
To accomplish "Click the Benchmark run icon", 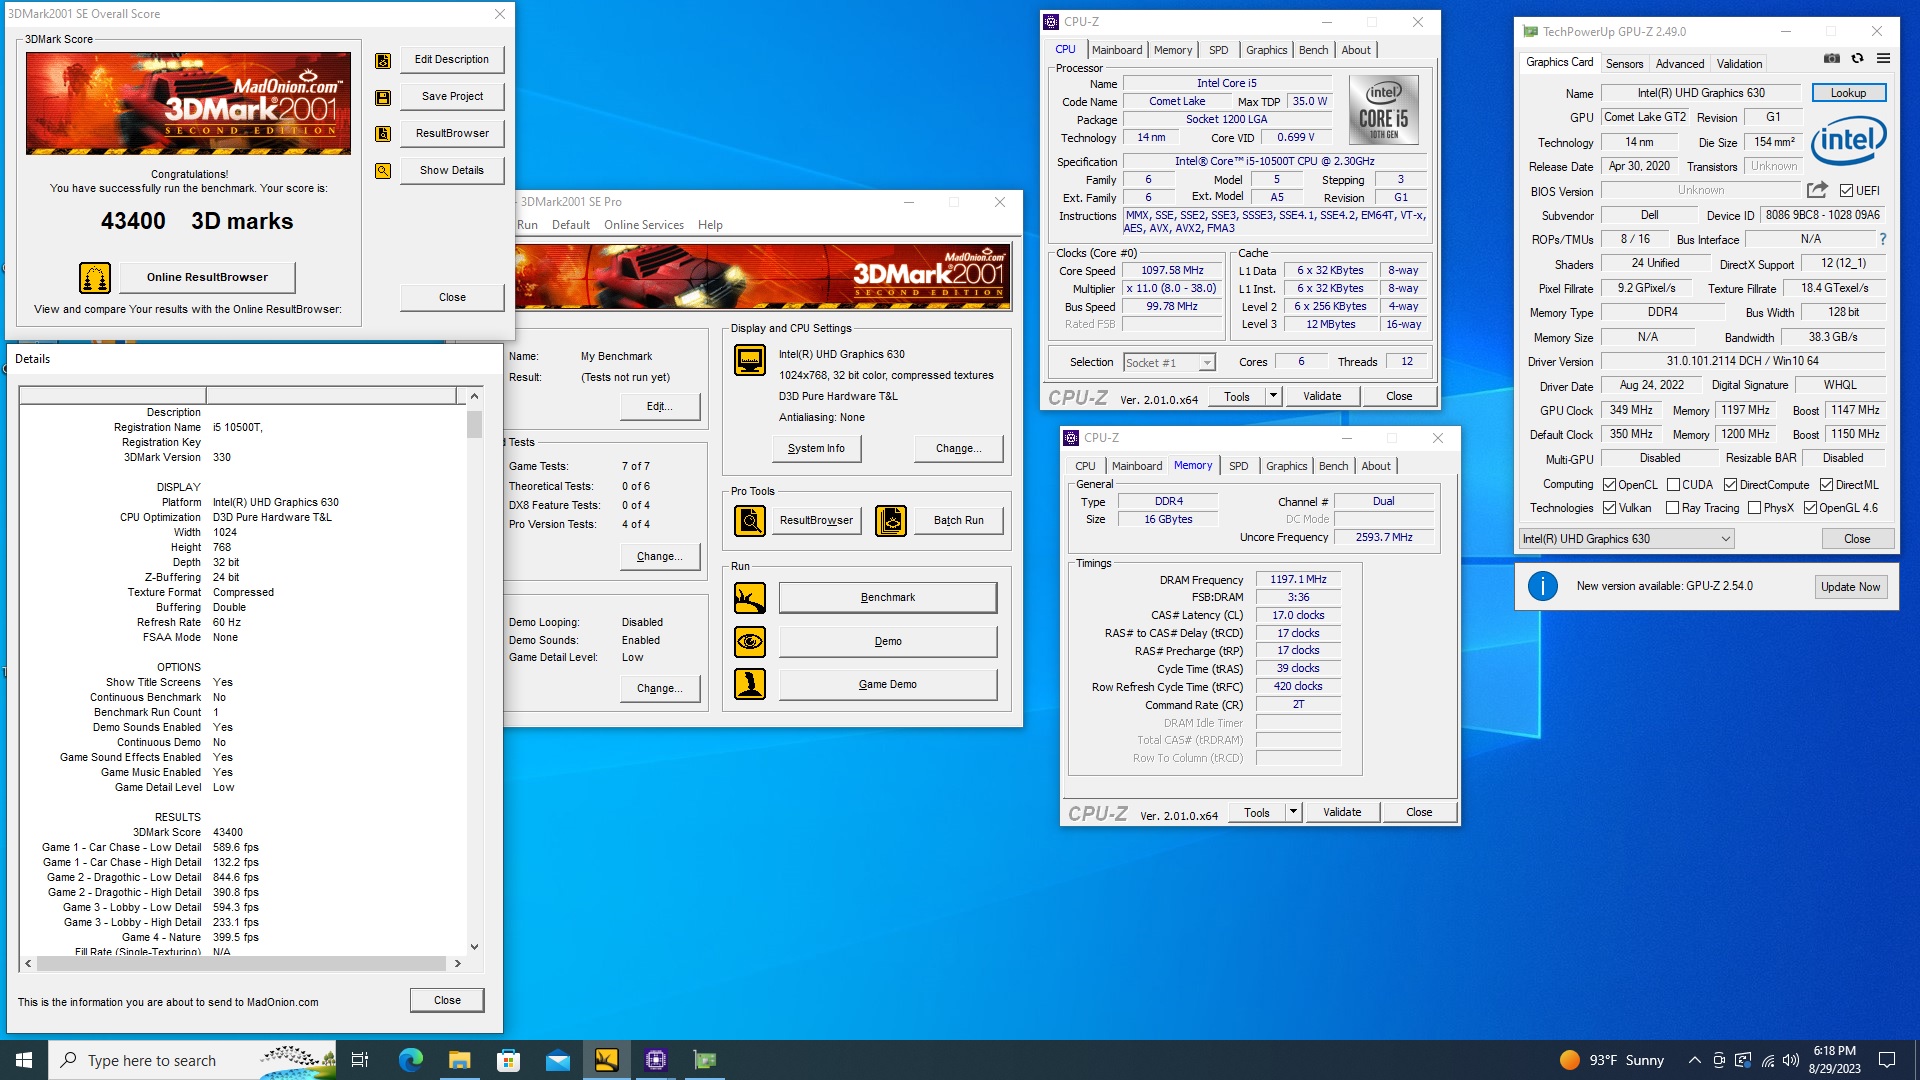I will (750, 598).
